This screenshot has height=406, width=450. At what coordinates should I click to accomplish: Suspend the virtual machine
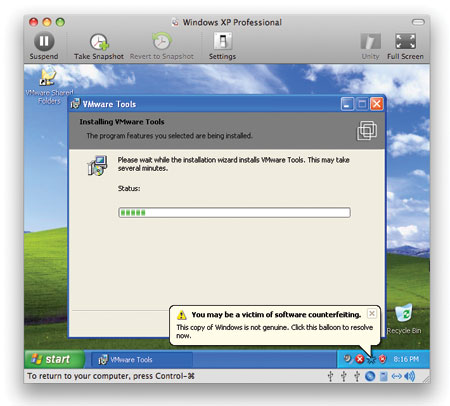point(44,46)
